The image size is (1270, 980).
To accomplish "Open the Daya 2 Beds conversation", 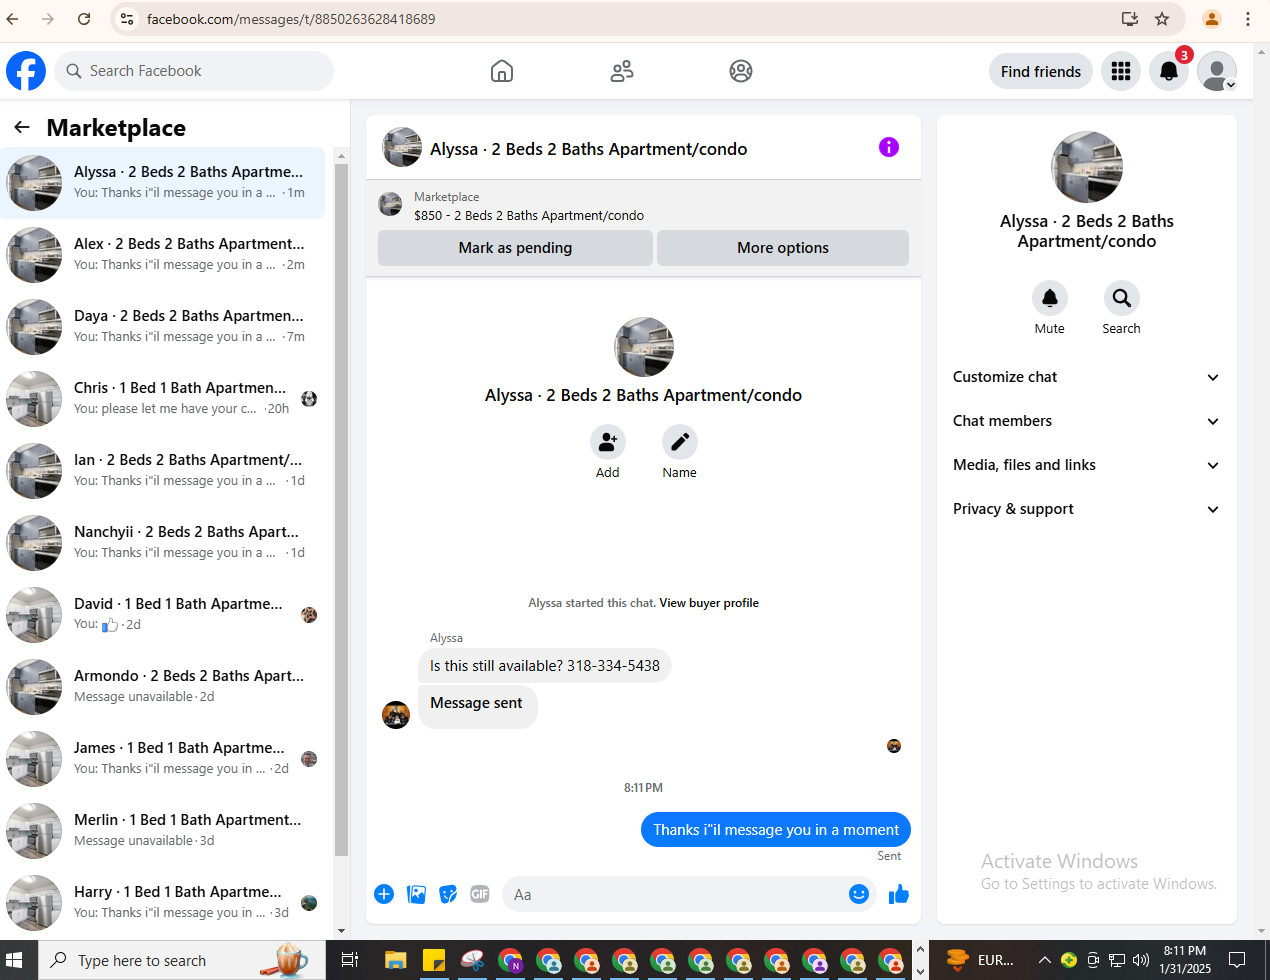I will 163,327.
